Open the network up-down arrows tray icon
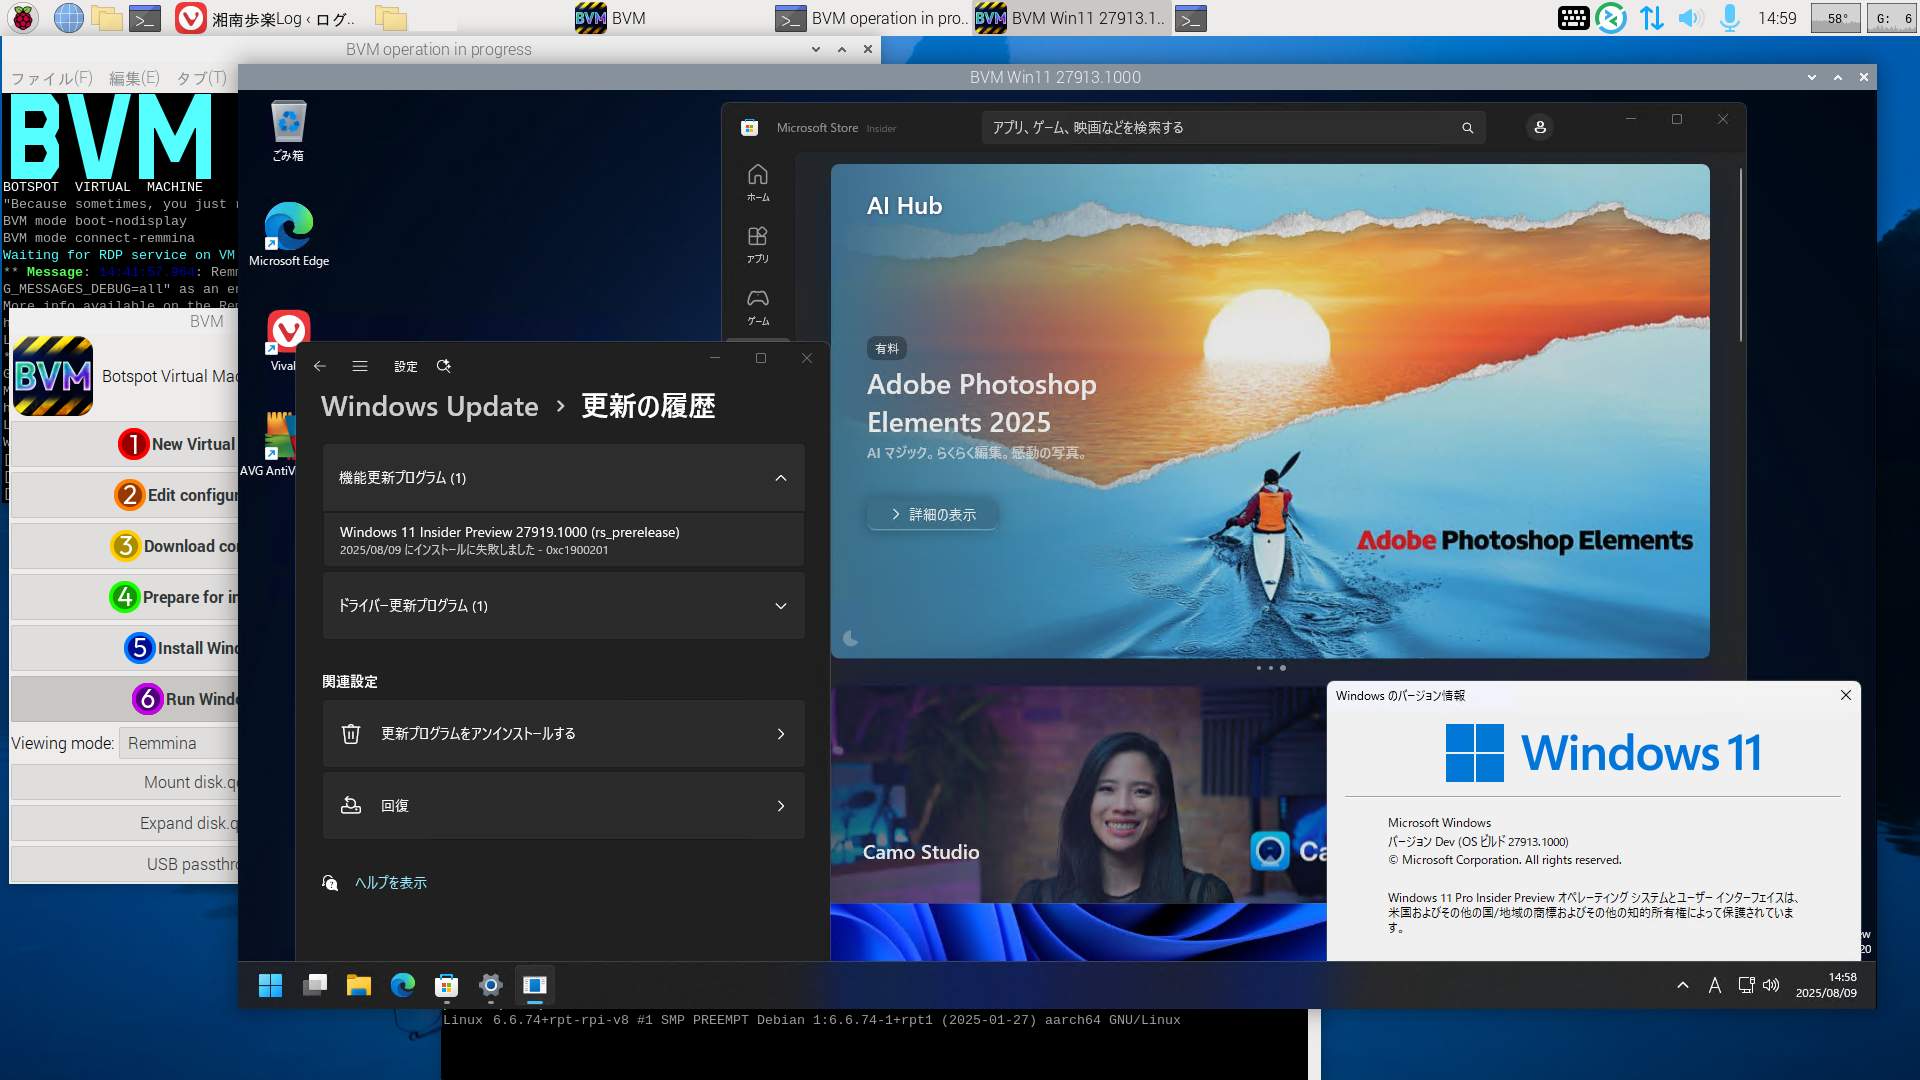The width and height of the screenshot is (1920, 1080). [1651, 18]
